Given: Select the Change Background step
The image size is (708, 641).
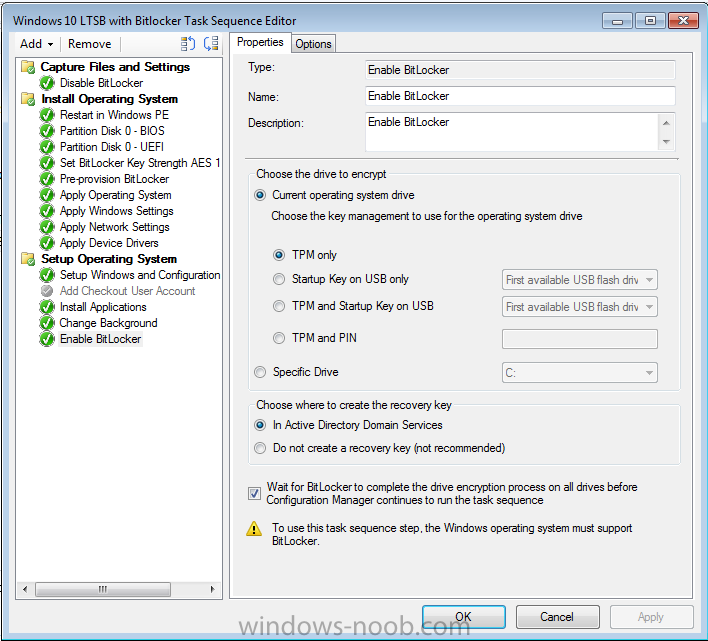Looking at the screenshot, I should point(108,323).
